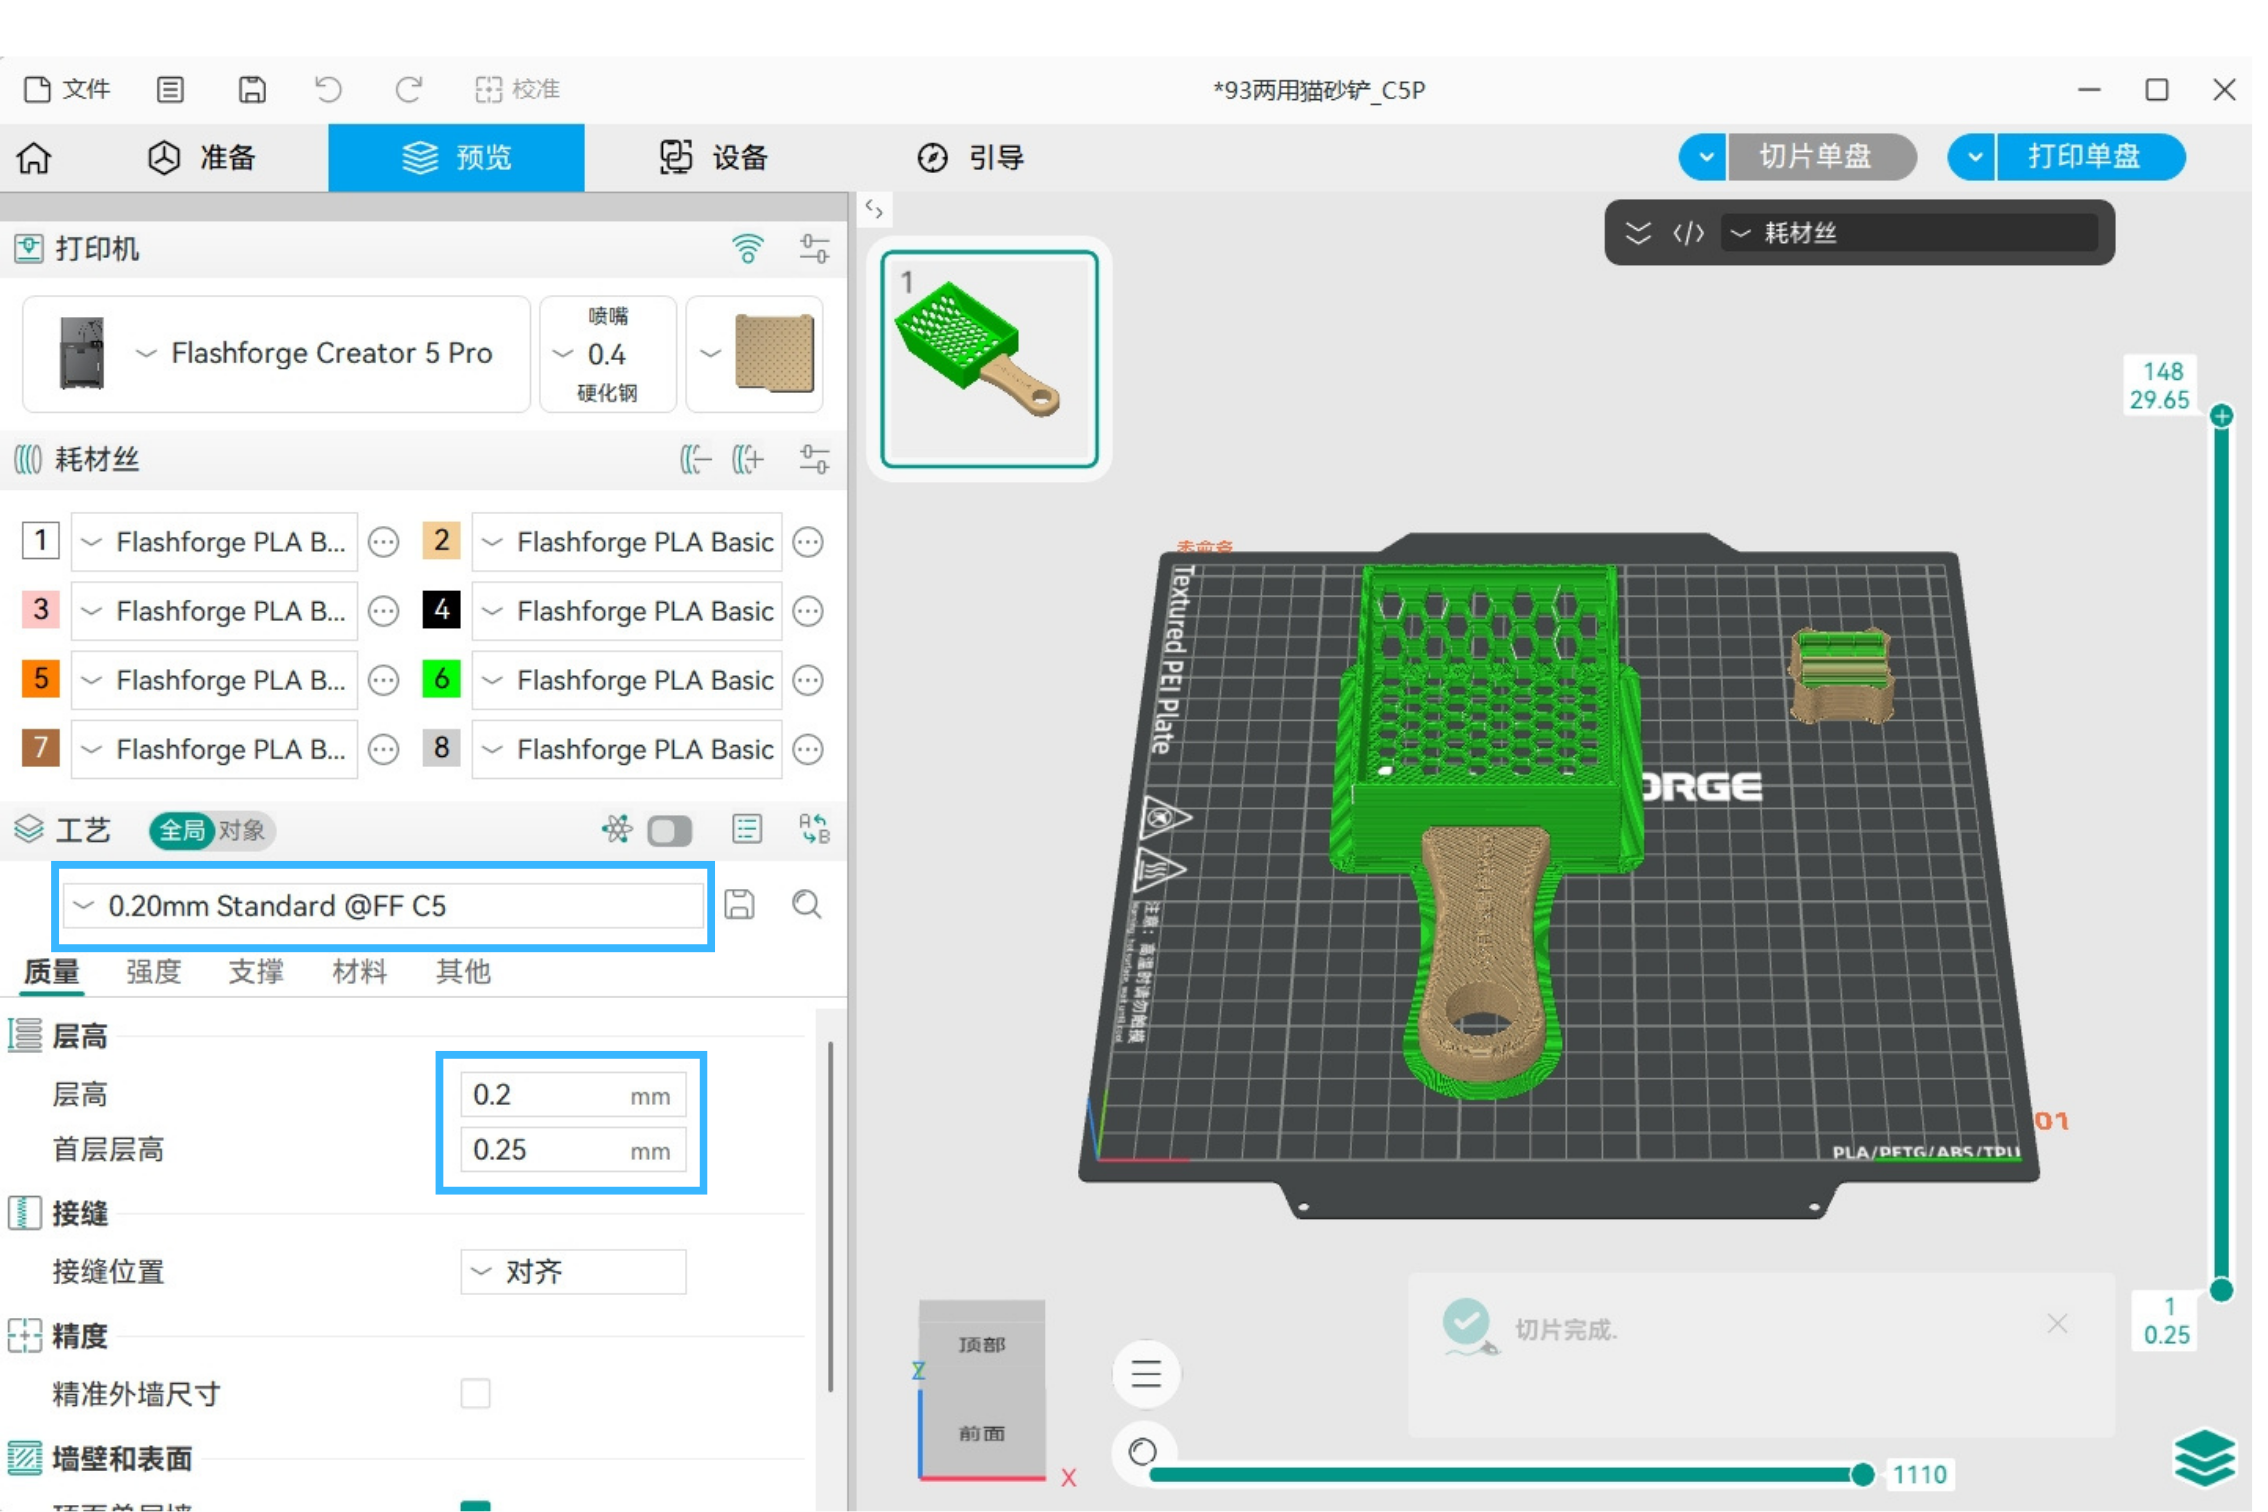Open the process settings list icon
Screen dimensions: 2268x1512
[x=748, y=829]
